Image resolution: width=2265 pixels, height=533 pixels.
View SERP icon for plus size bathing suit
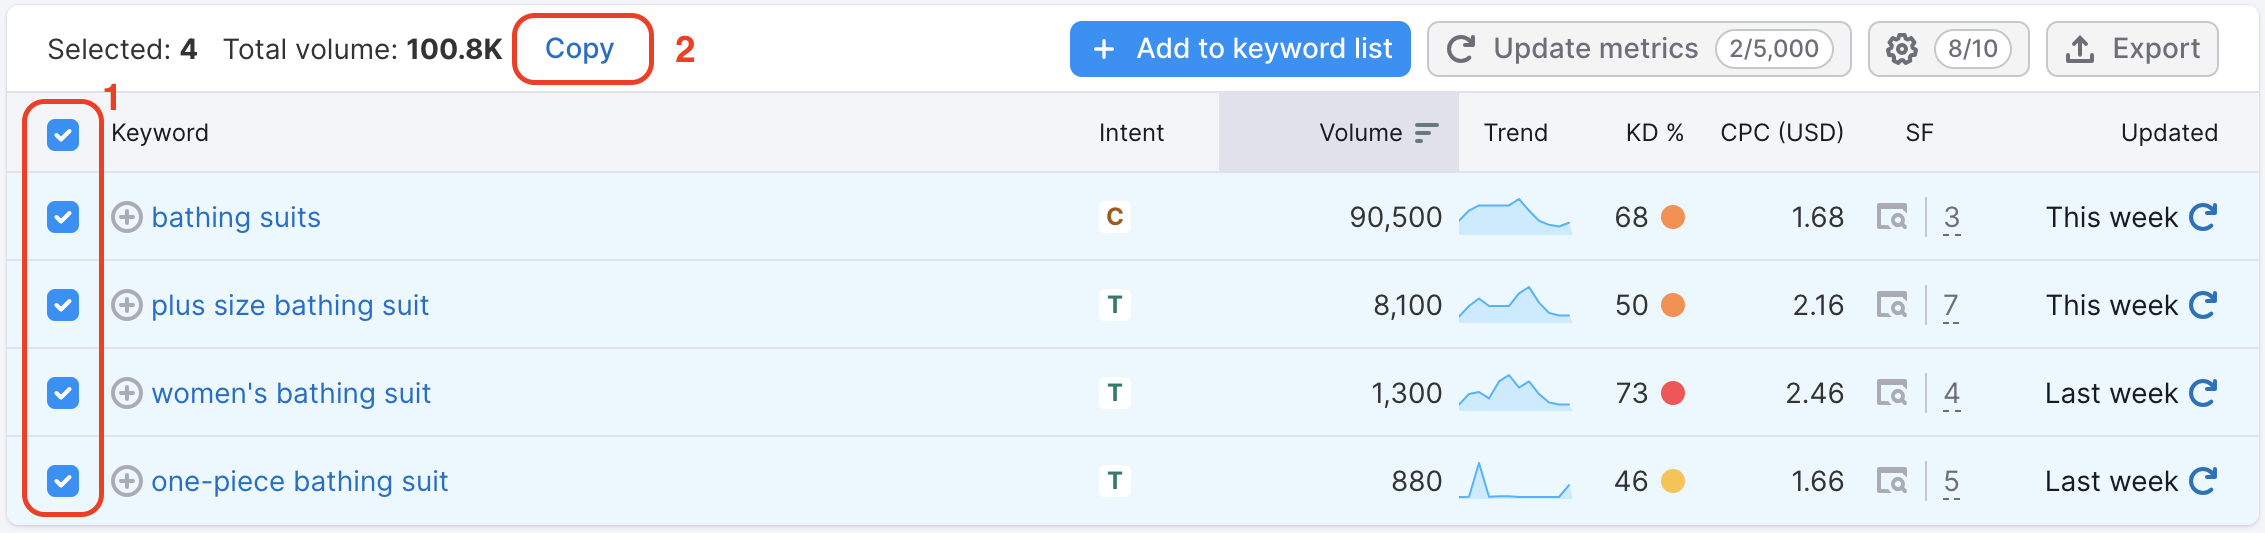click(1892, 305)
